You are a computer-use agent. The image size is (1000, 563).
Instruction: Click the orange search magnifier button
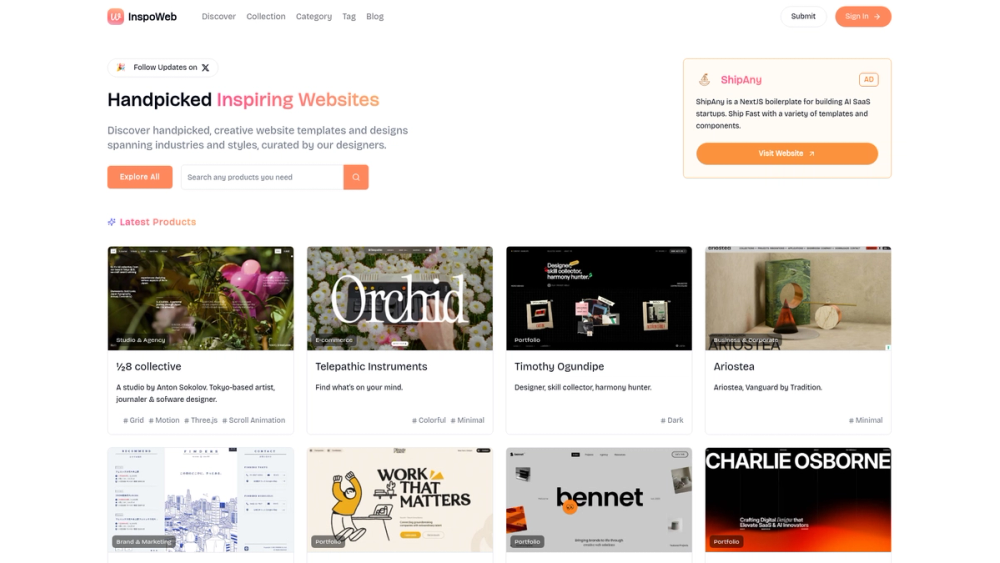click(x=356, y=177)
